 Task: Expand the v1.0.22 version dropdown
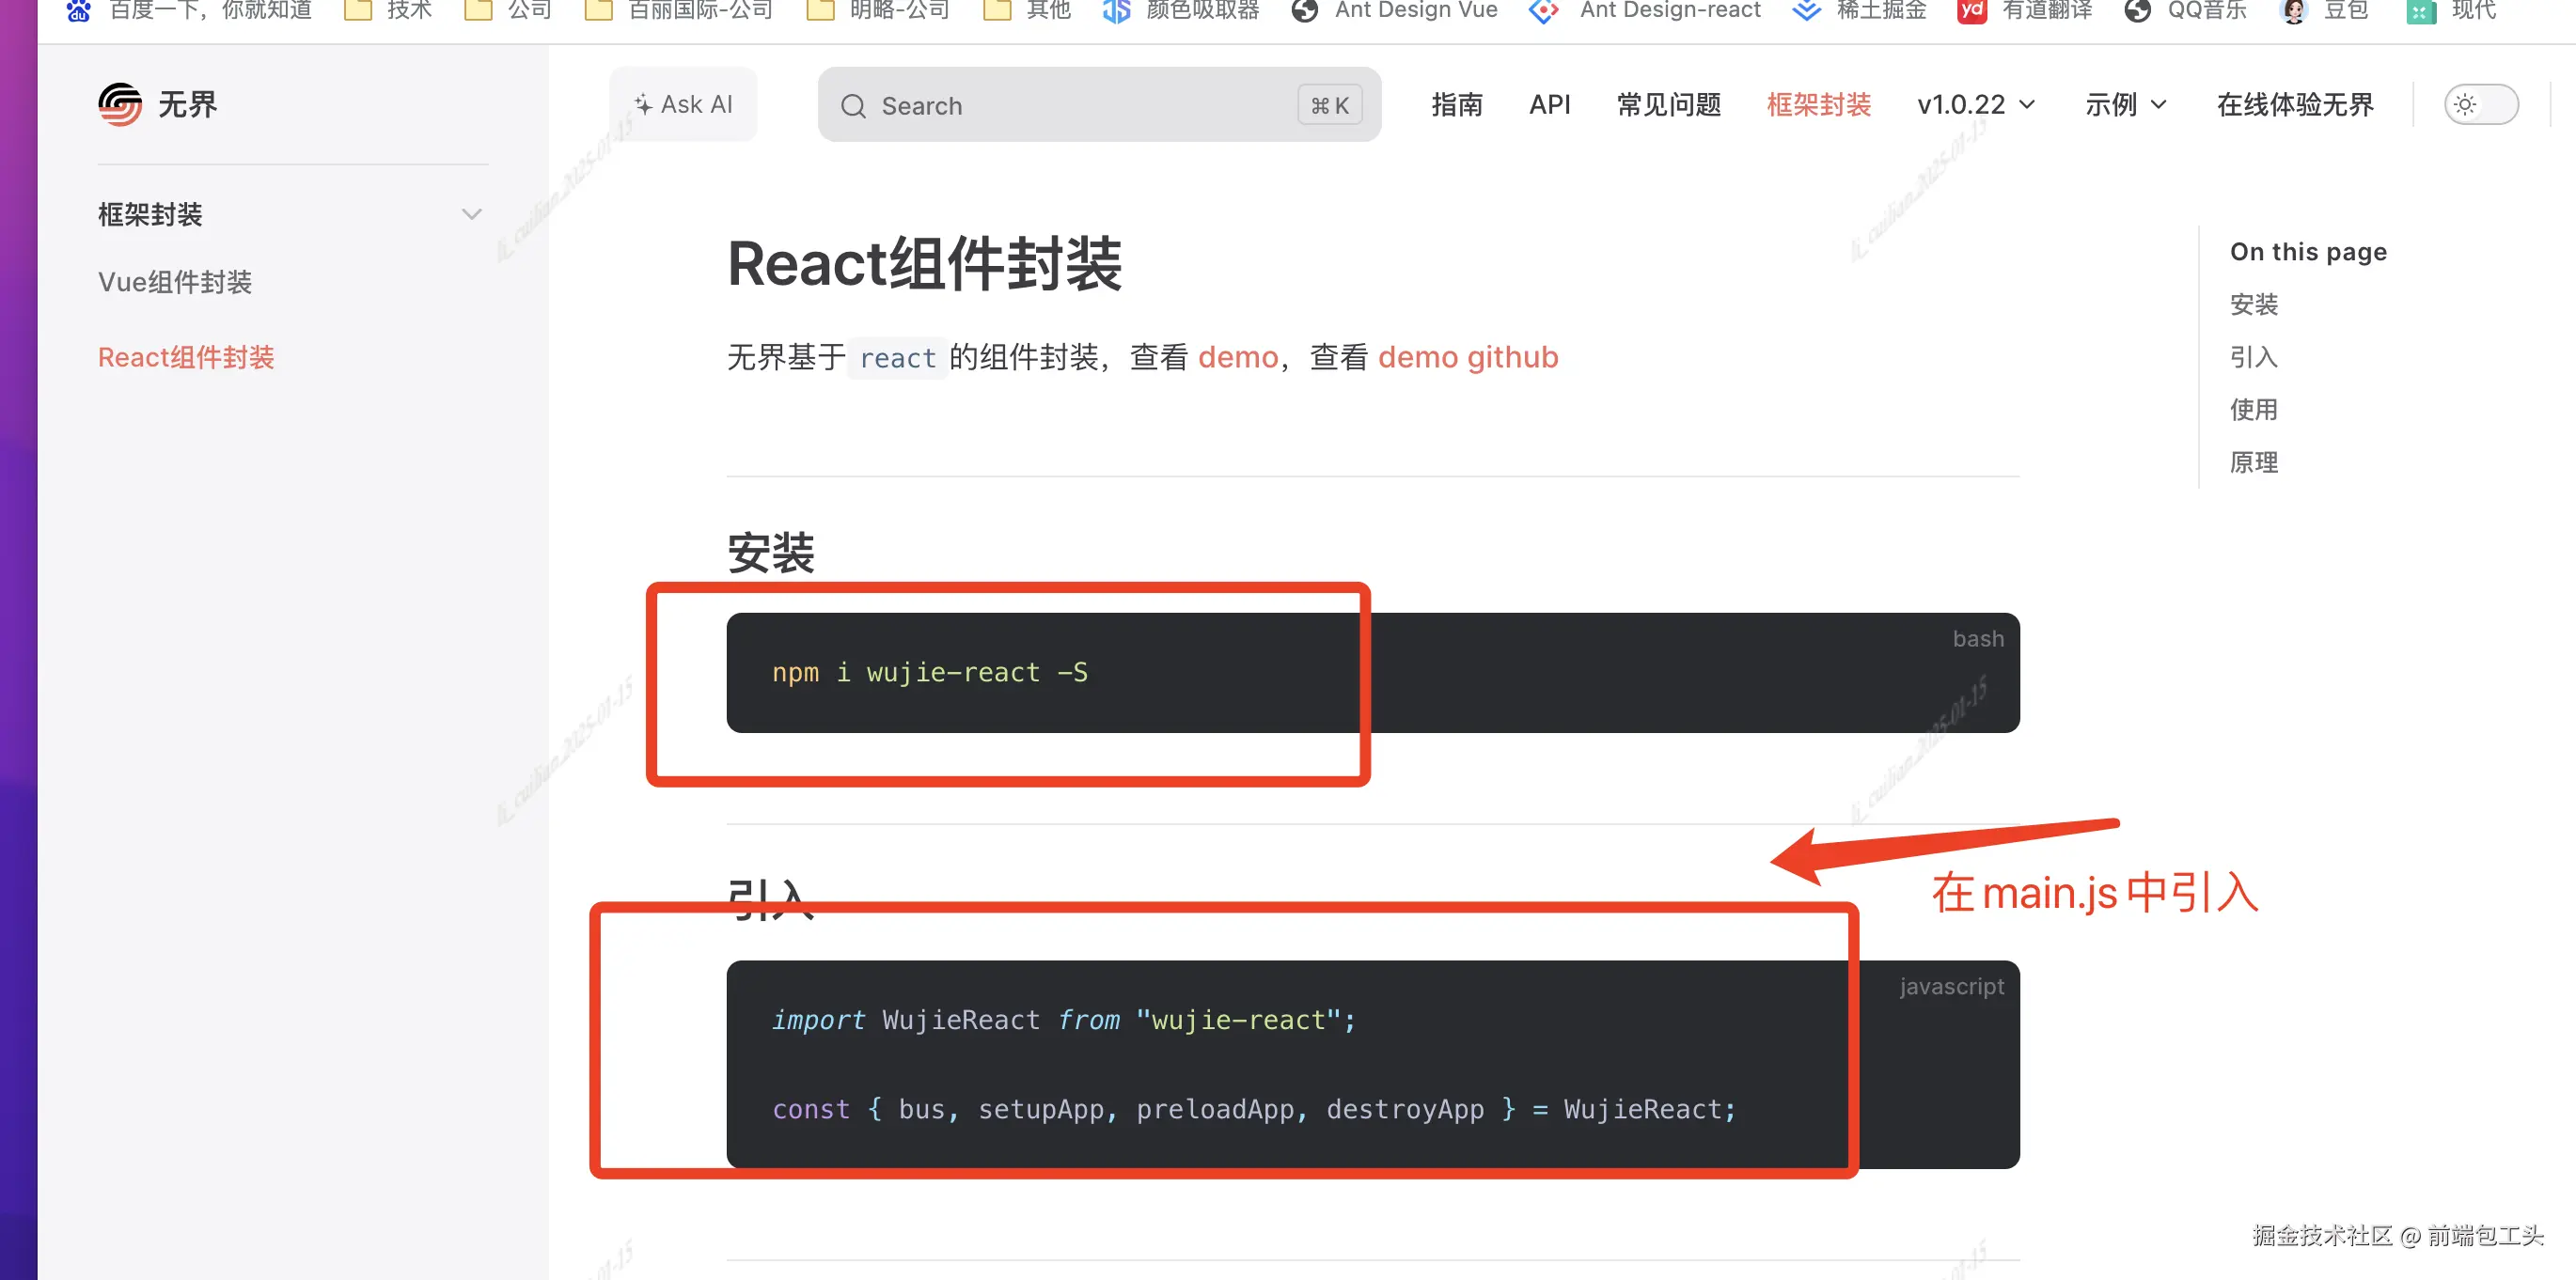[1975, 104]
